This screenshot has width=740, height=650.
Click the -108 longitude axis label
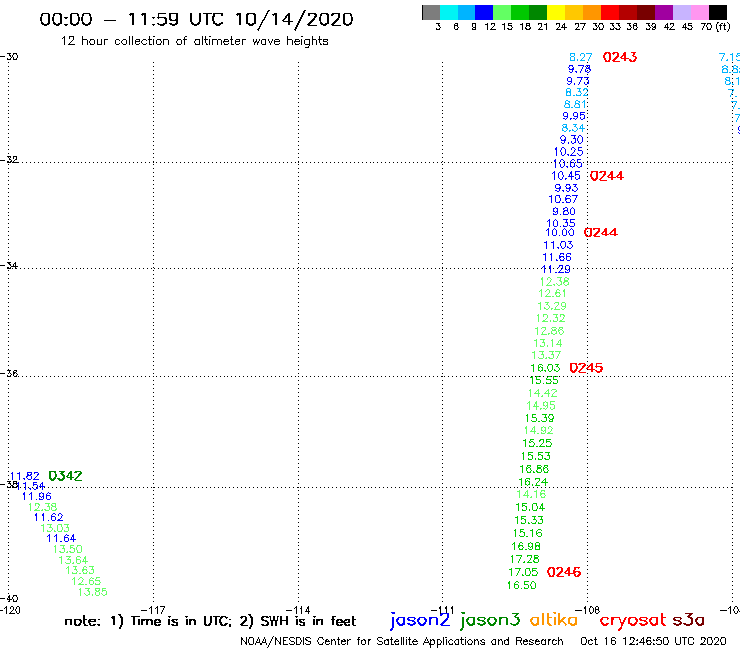click(x=588, y=610)
